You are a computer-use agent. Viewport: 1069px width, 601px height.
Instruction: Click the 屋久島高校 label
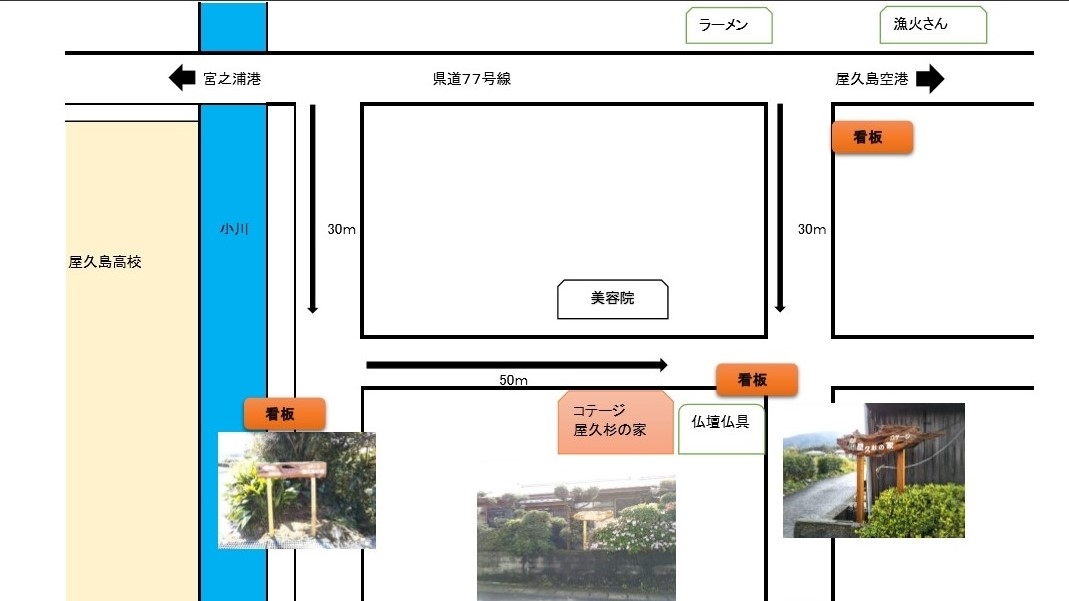click(x=105, y=262)
